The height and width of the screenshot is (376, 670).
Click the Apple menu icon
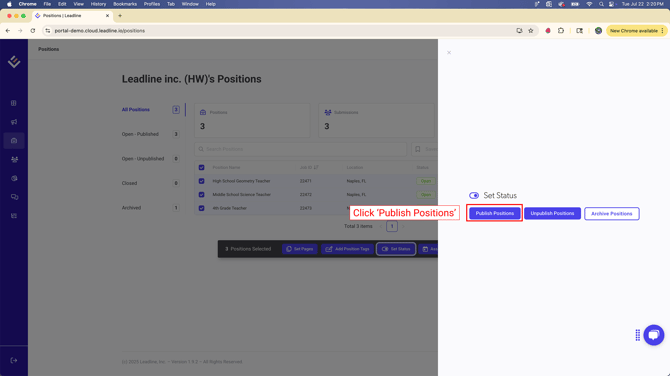(x=9, y=4)
